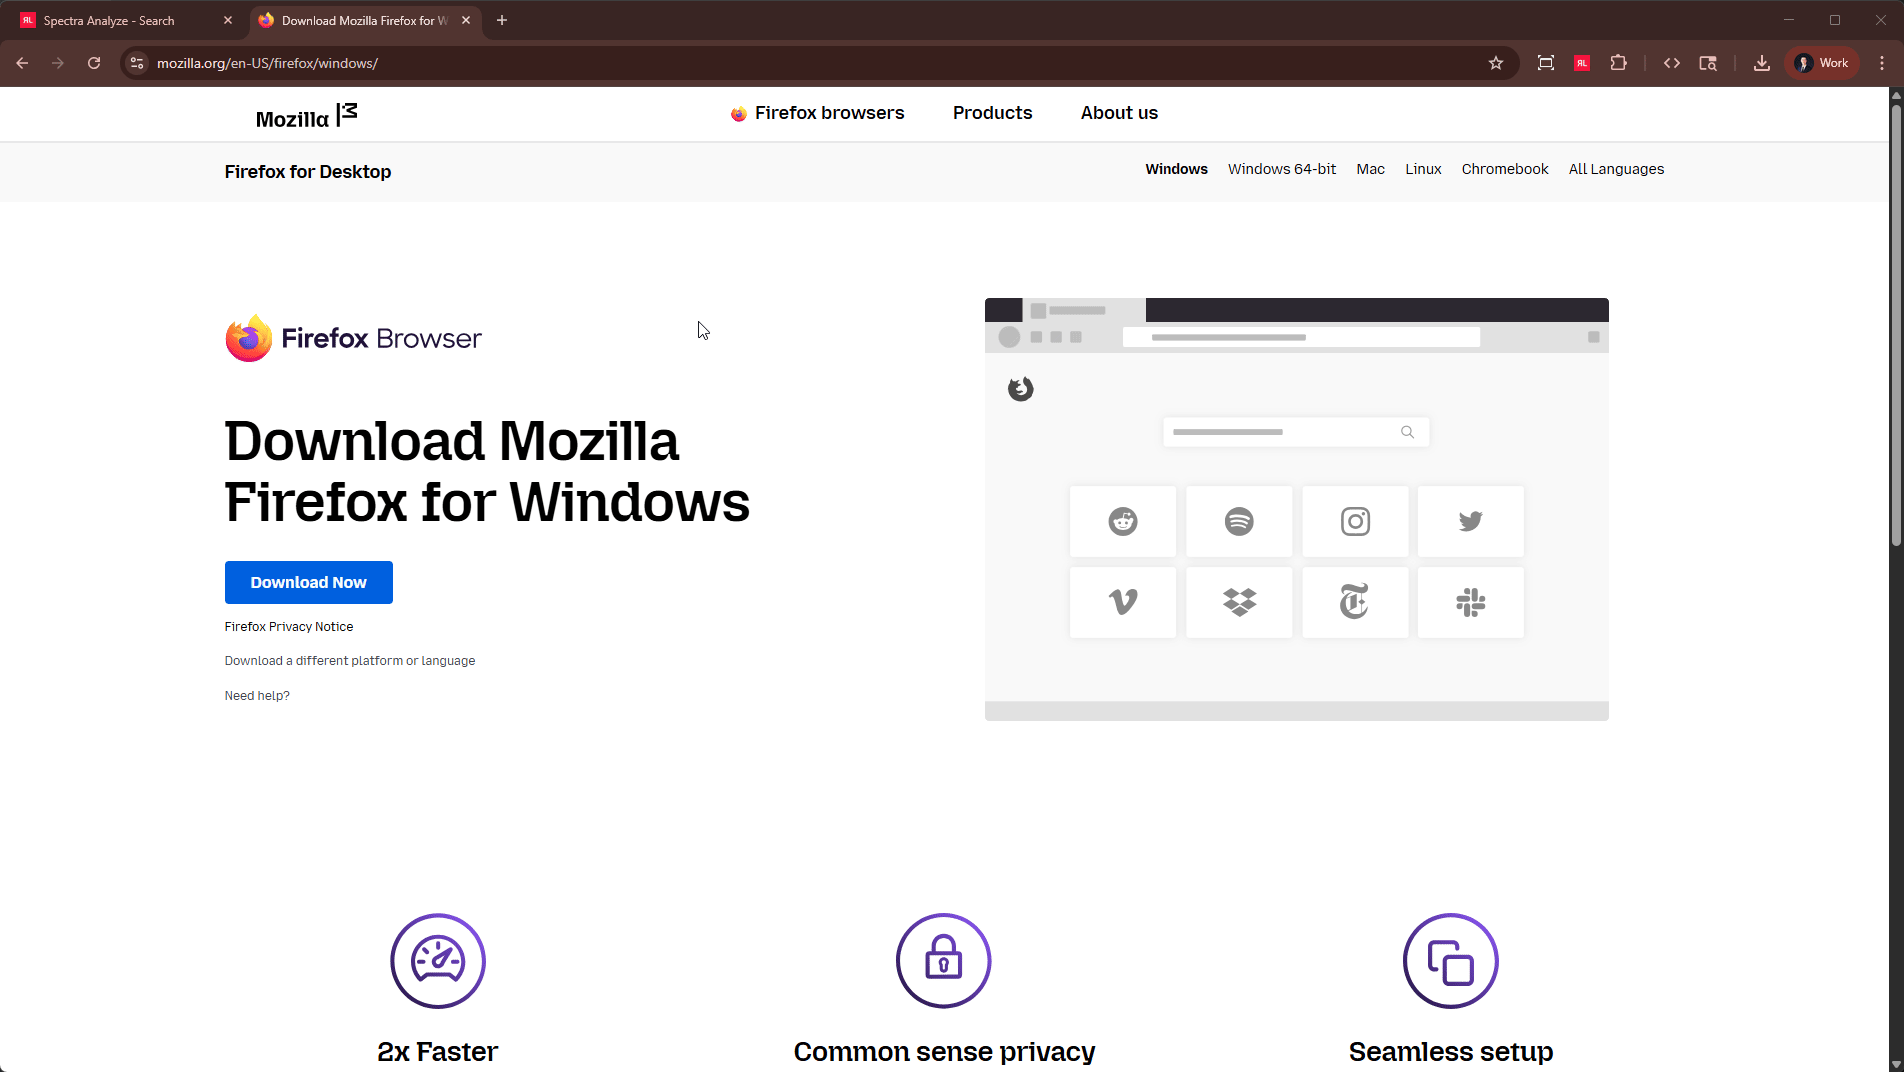Open the search-in-tab toolbar icon
Screen dimensions: 1904x1072
1708,63
